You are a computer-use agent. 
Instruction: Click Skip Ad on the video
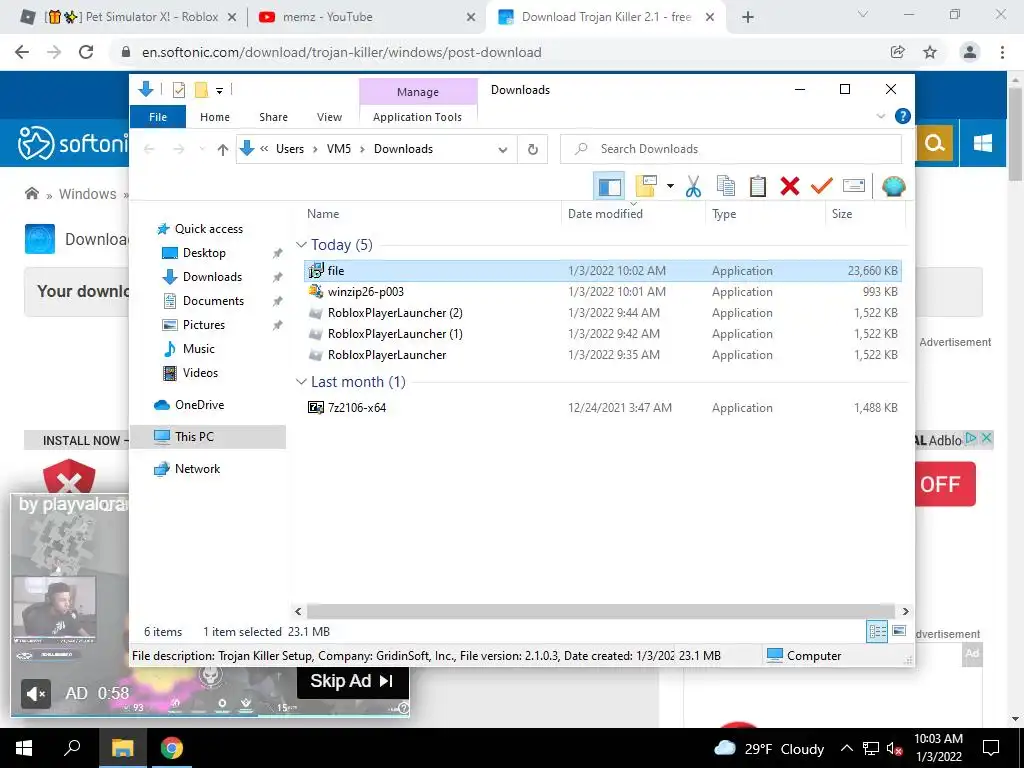353,681
